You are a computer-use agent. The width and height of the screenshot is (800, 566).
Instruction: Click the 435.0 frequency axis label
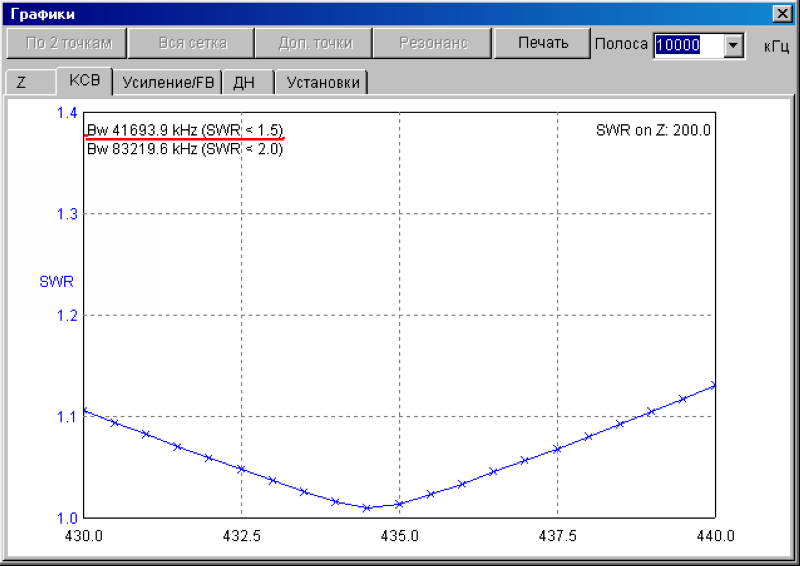point(399,535)
